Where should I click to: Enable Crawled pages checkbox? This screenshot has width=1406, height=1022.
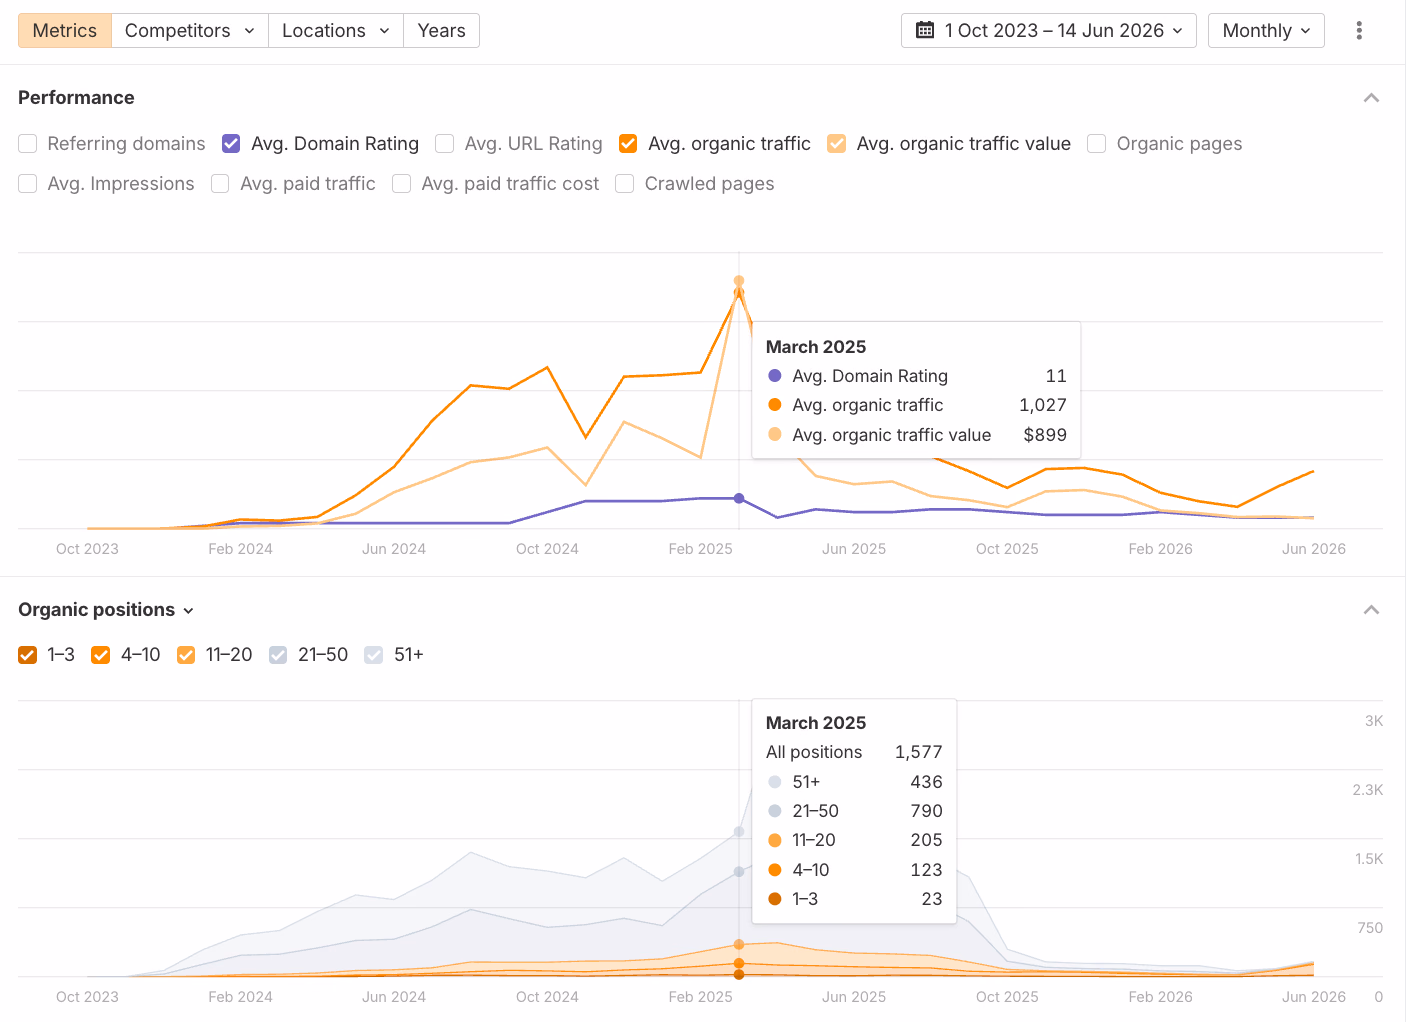point(625,184)
